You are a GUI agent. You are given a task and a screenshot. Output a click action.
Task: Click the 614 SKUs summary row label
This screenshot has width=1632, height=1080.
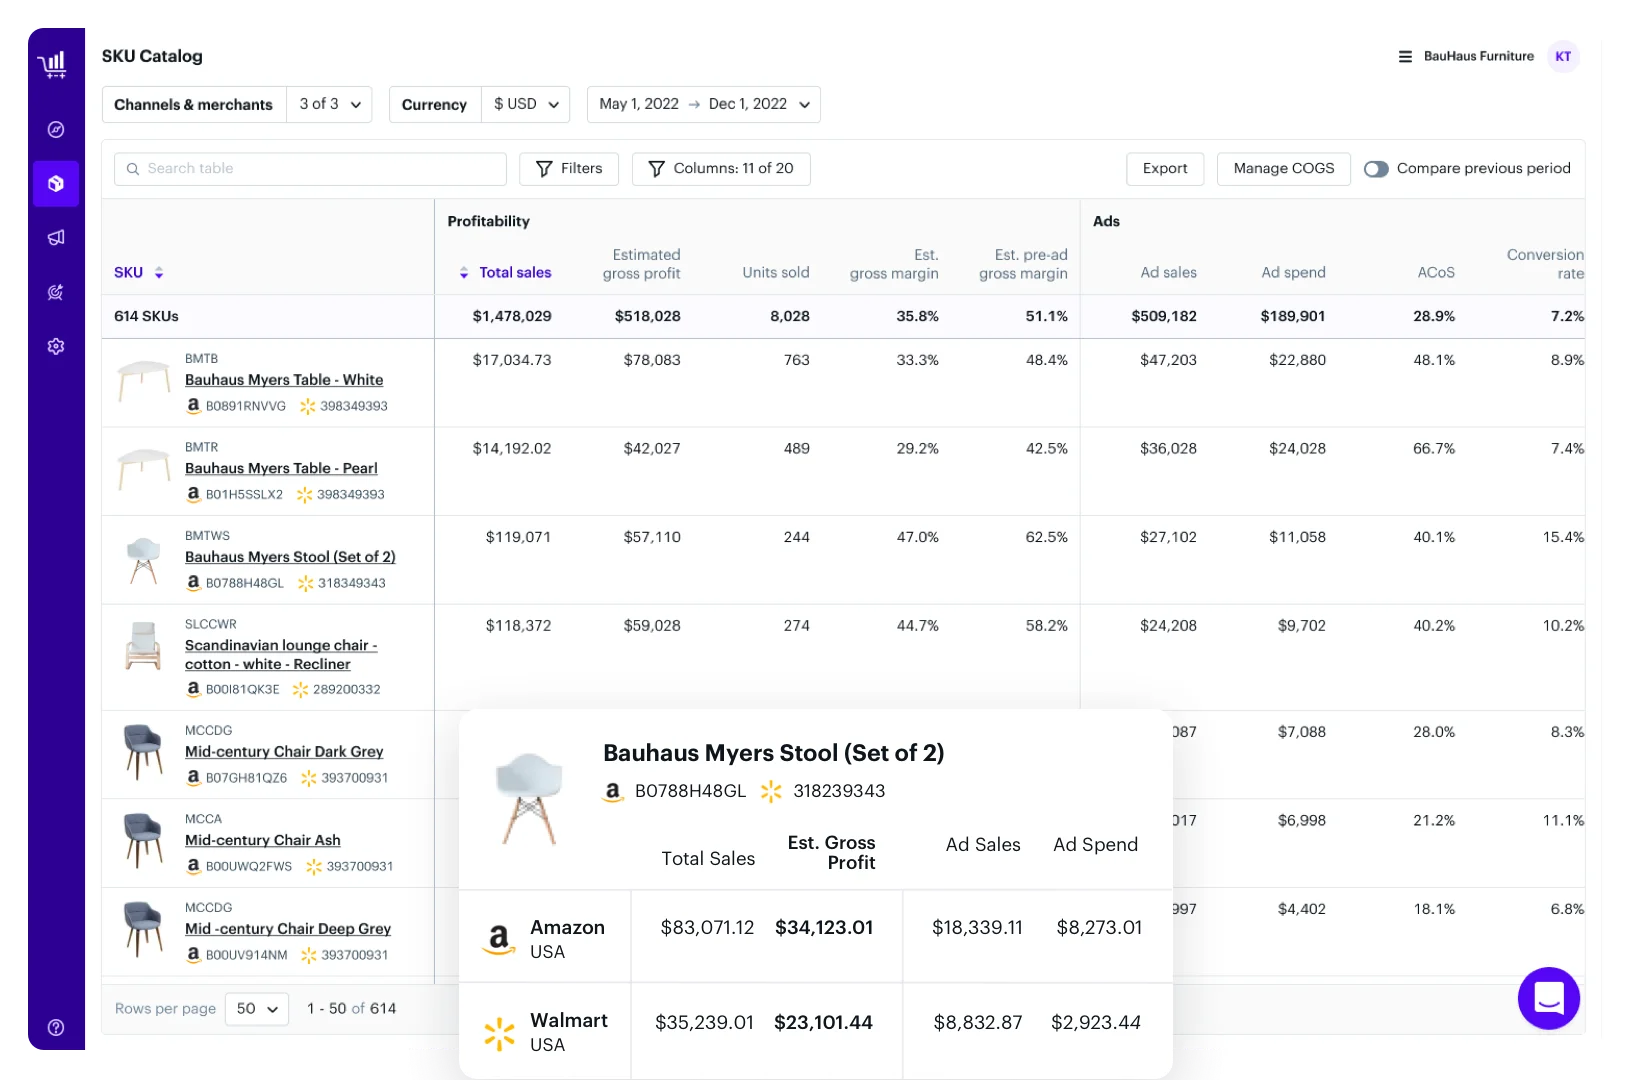click(146, 316)
